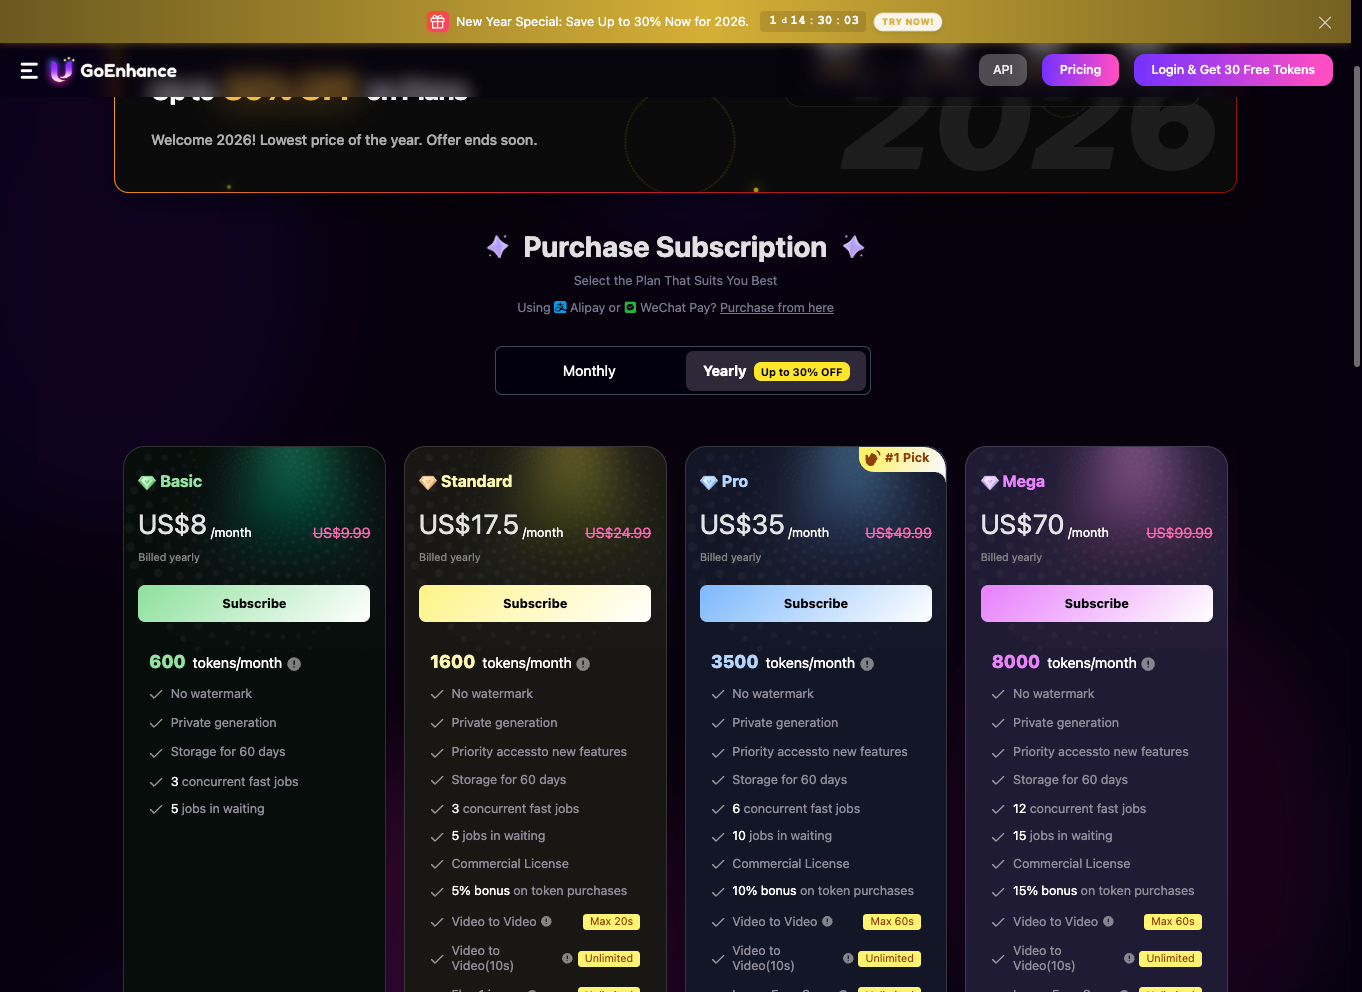
Task: Click the tokens info icon for Basic plan
Action: pyautogui.click(x=294, y=664)
